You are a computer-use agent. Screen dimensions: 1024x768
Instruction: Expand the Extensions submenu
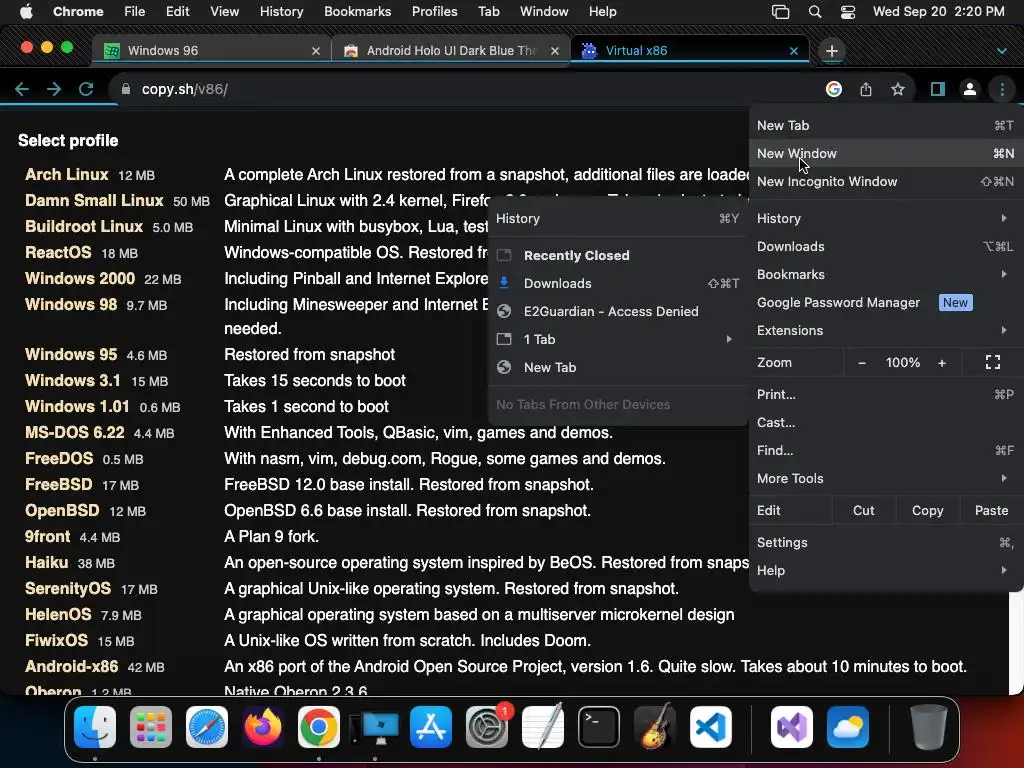click(x=886, y=330)
